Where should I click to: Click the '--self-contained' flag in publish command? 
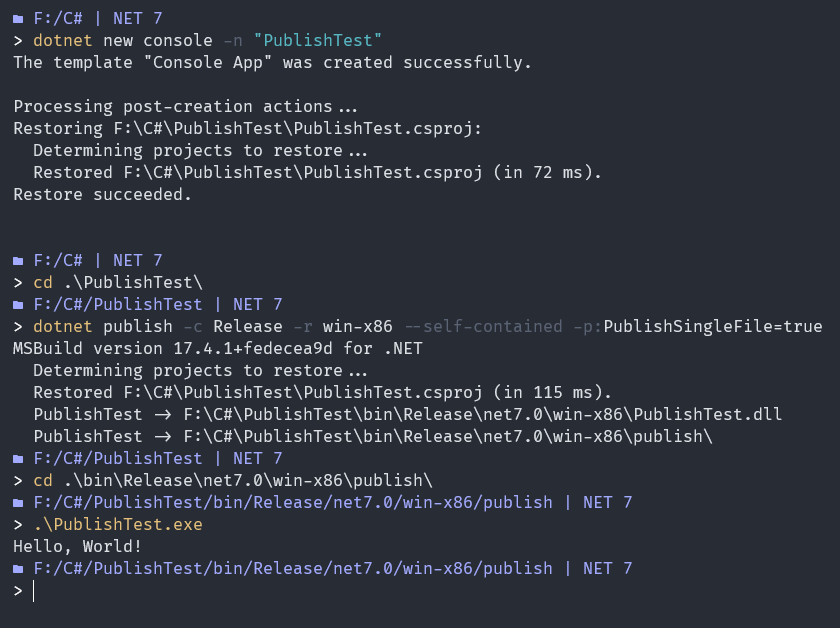462,326
